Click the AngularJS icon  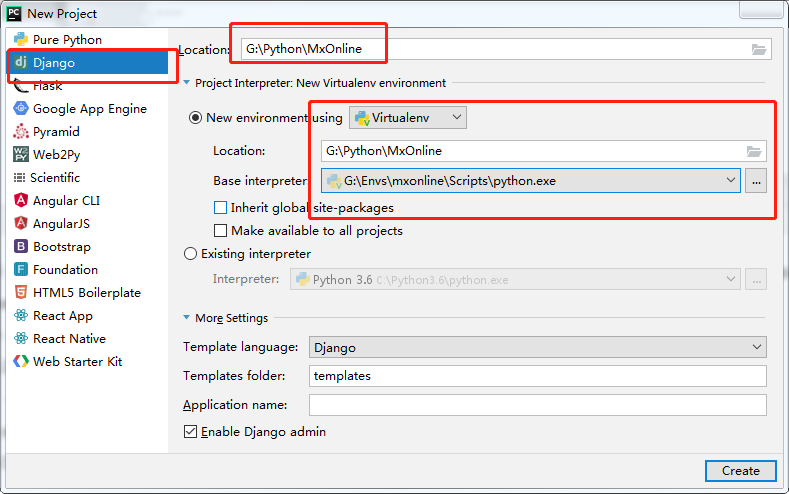21,223
